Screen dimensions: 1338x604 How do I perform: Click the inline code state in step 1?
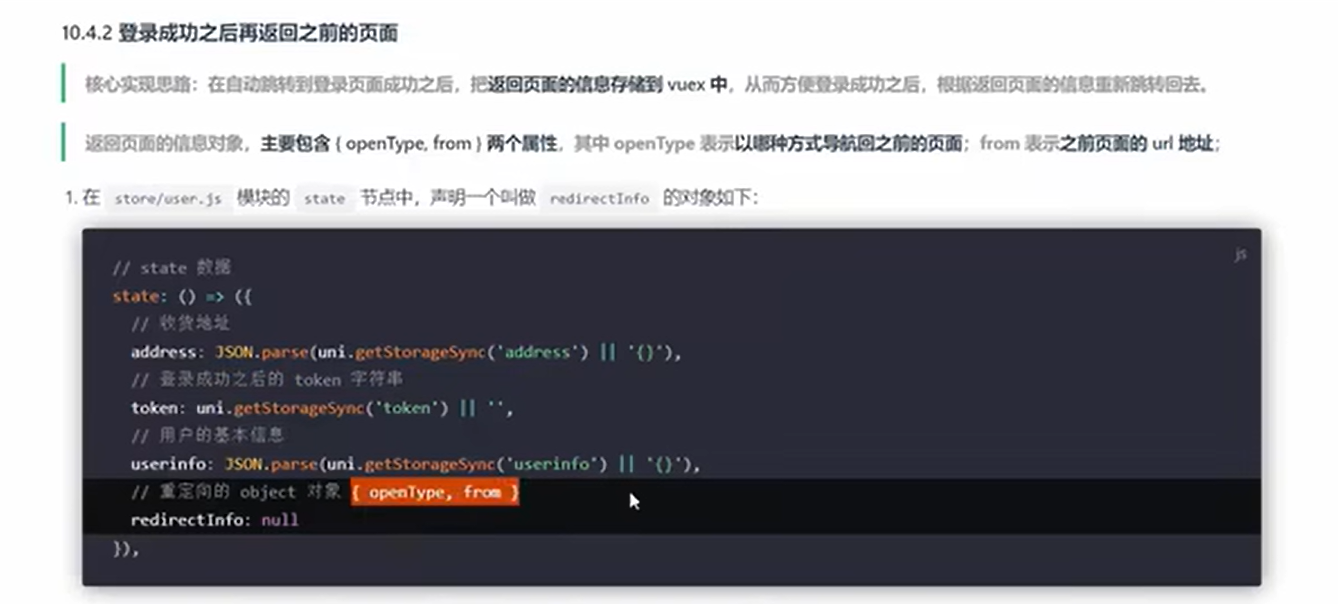pos(325,198)
